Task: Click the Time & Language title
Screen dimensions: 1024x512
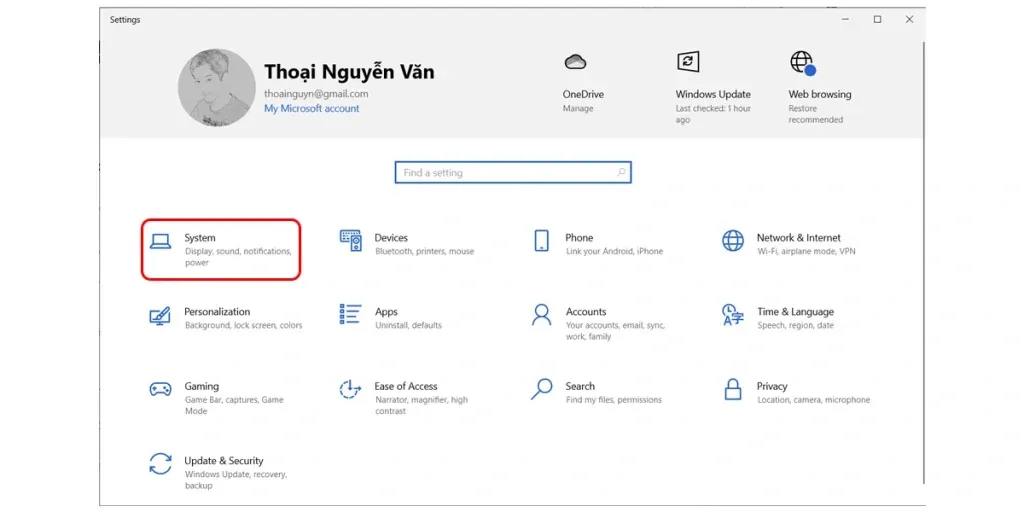Action: tap(795, 312)
